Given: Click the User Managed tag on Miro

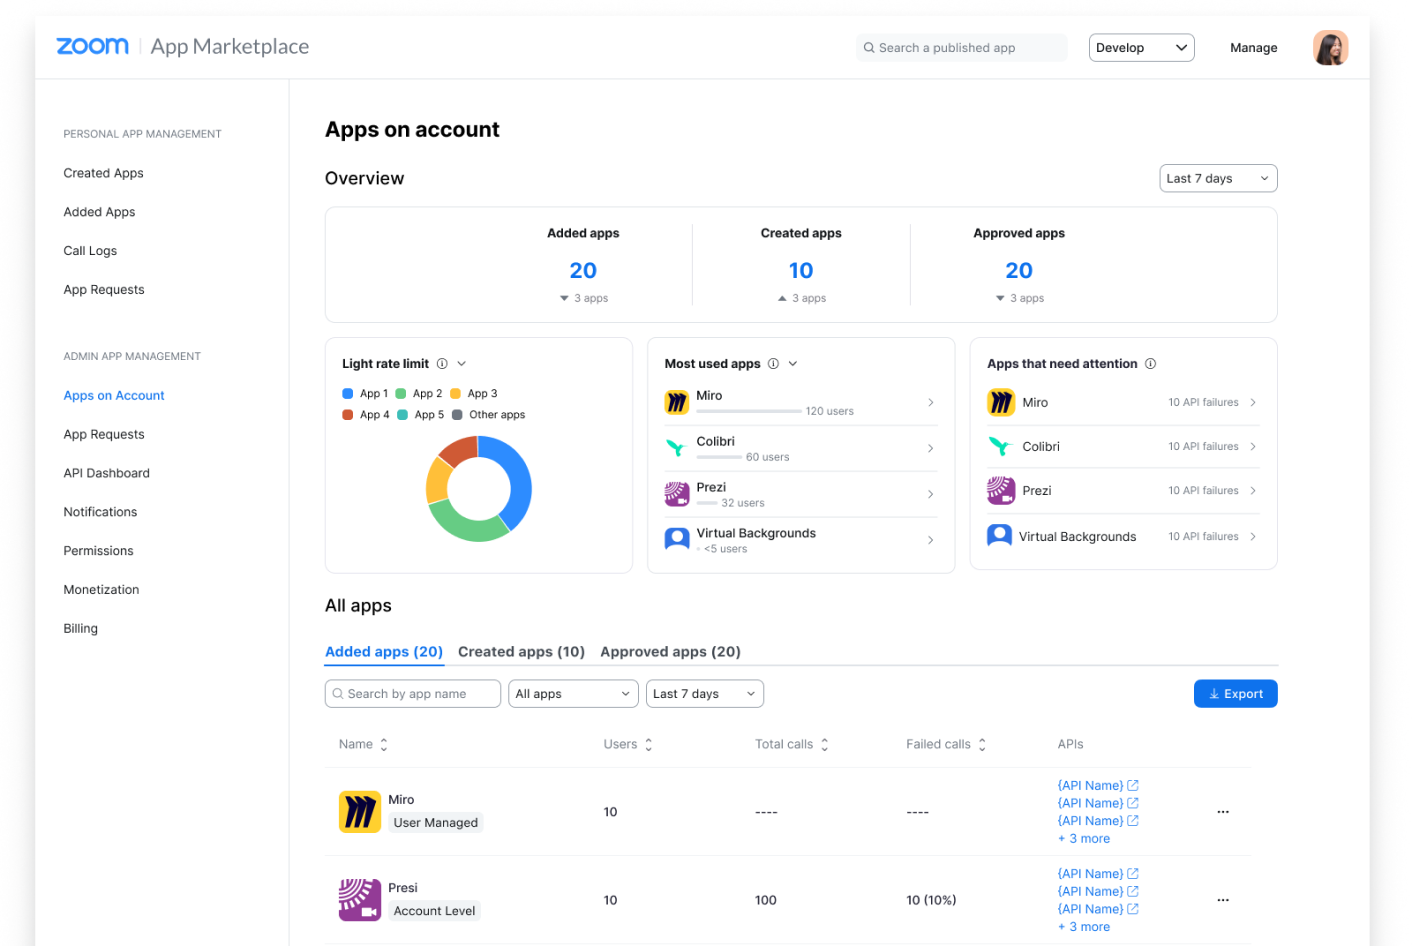Looking at the screenshot, I should pyautogui.click(x=436, y=823).
